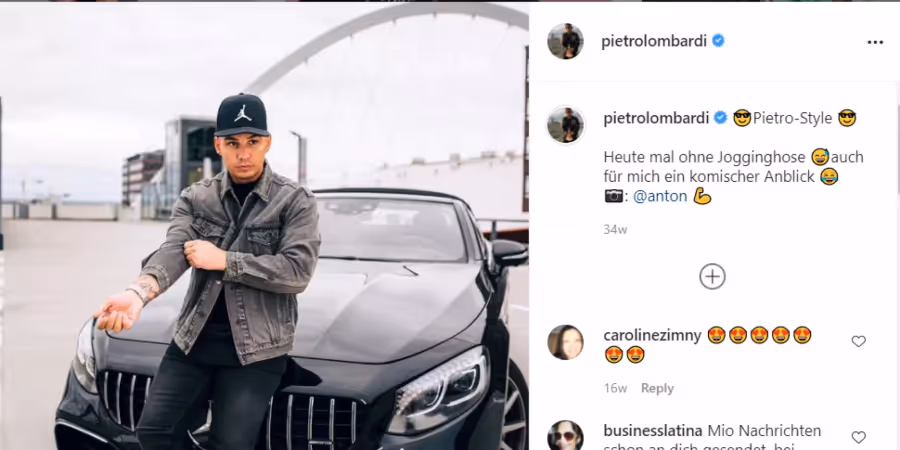Like businesslatina's comment with heart icon
Screen dimensions: 900x450
[x=858, y=437]
